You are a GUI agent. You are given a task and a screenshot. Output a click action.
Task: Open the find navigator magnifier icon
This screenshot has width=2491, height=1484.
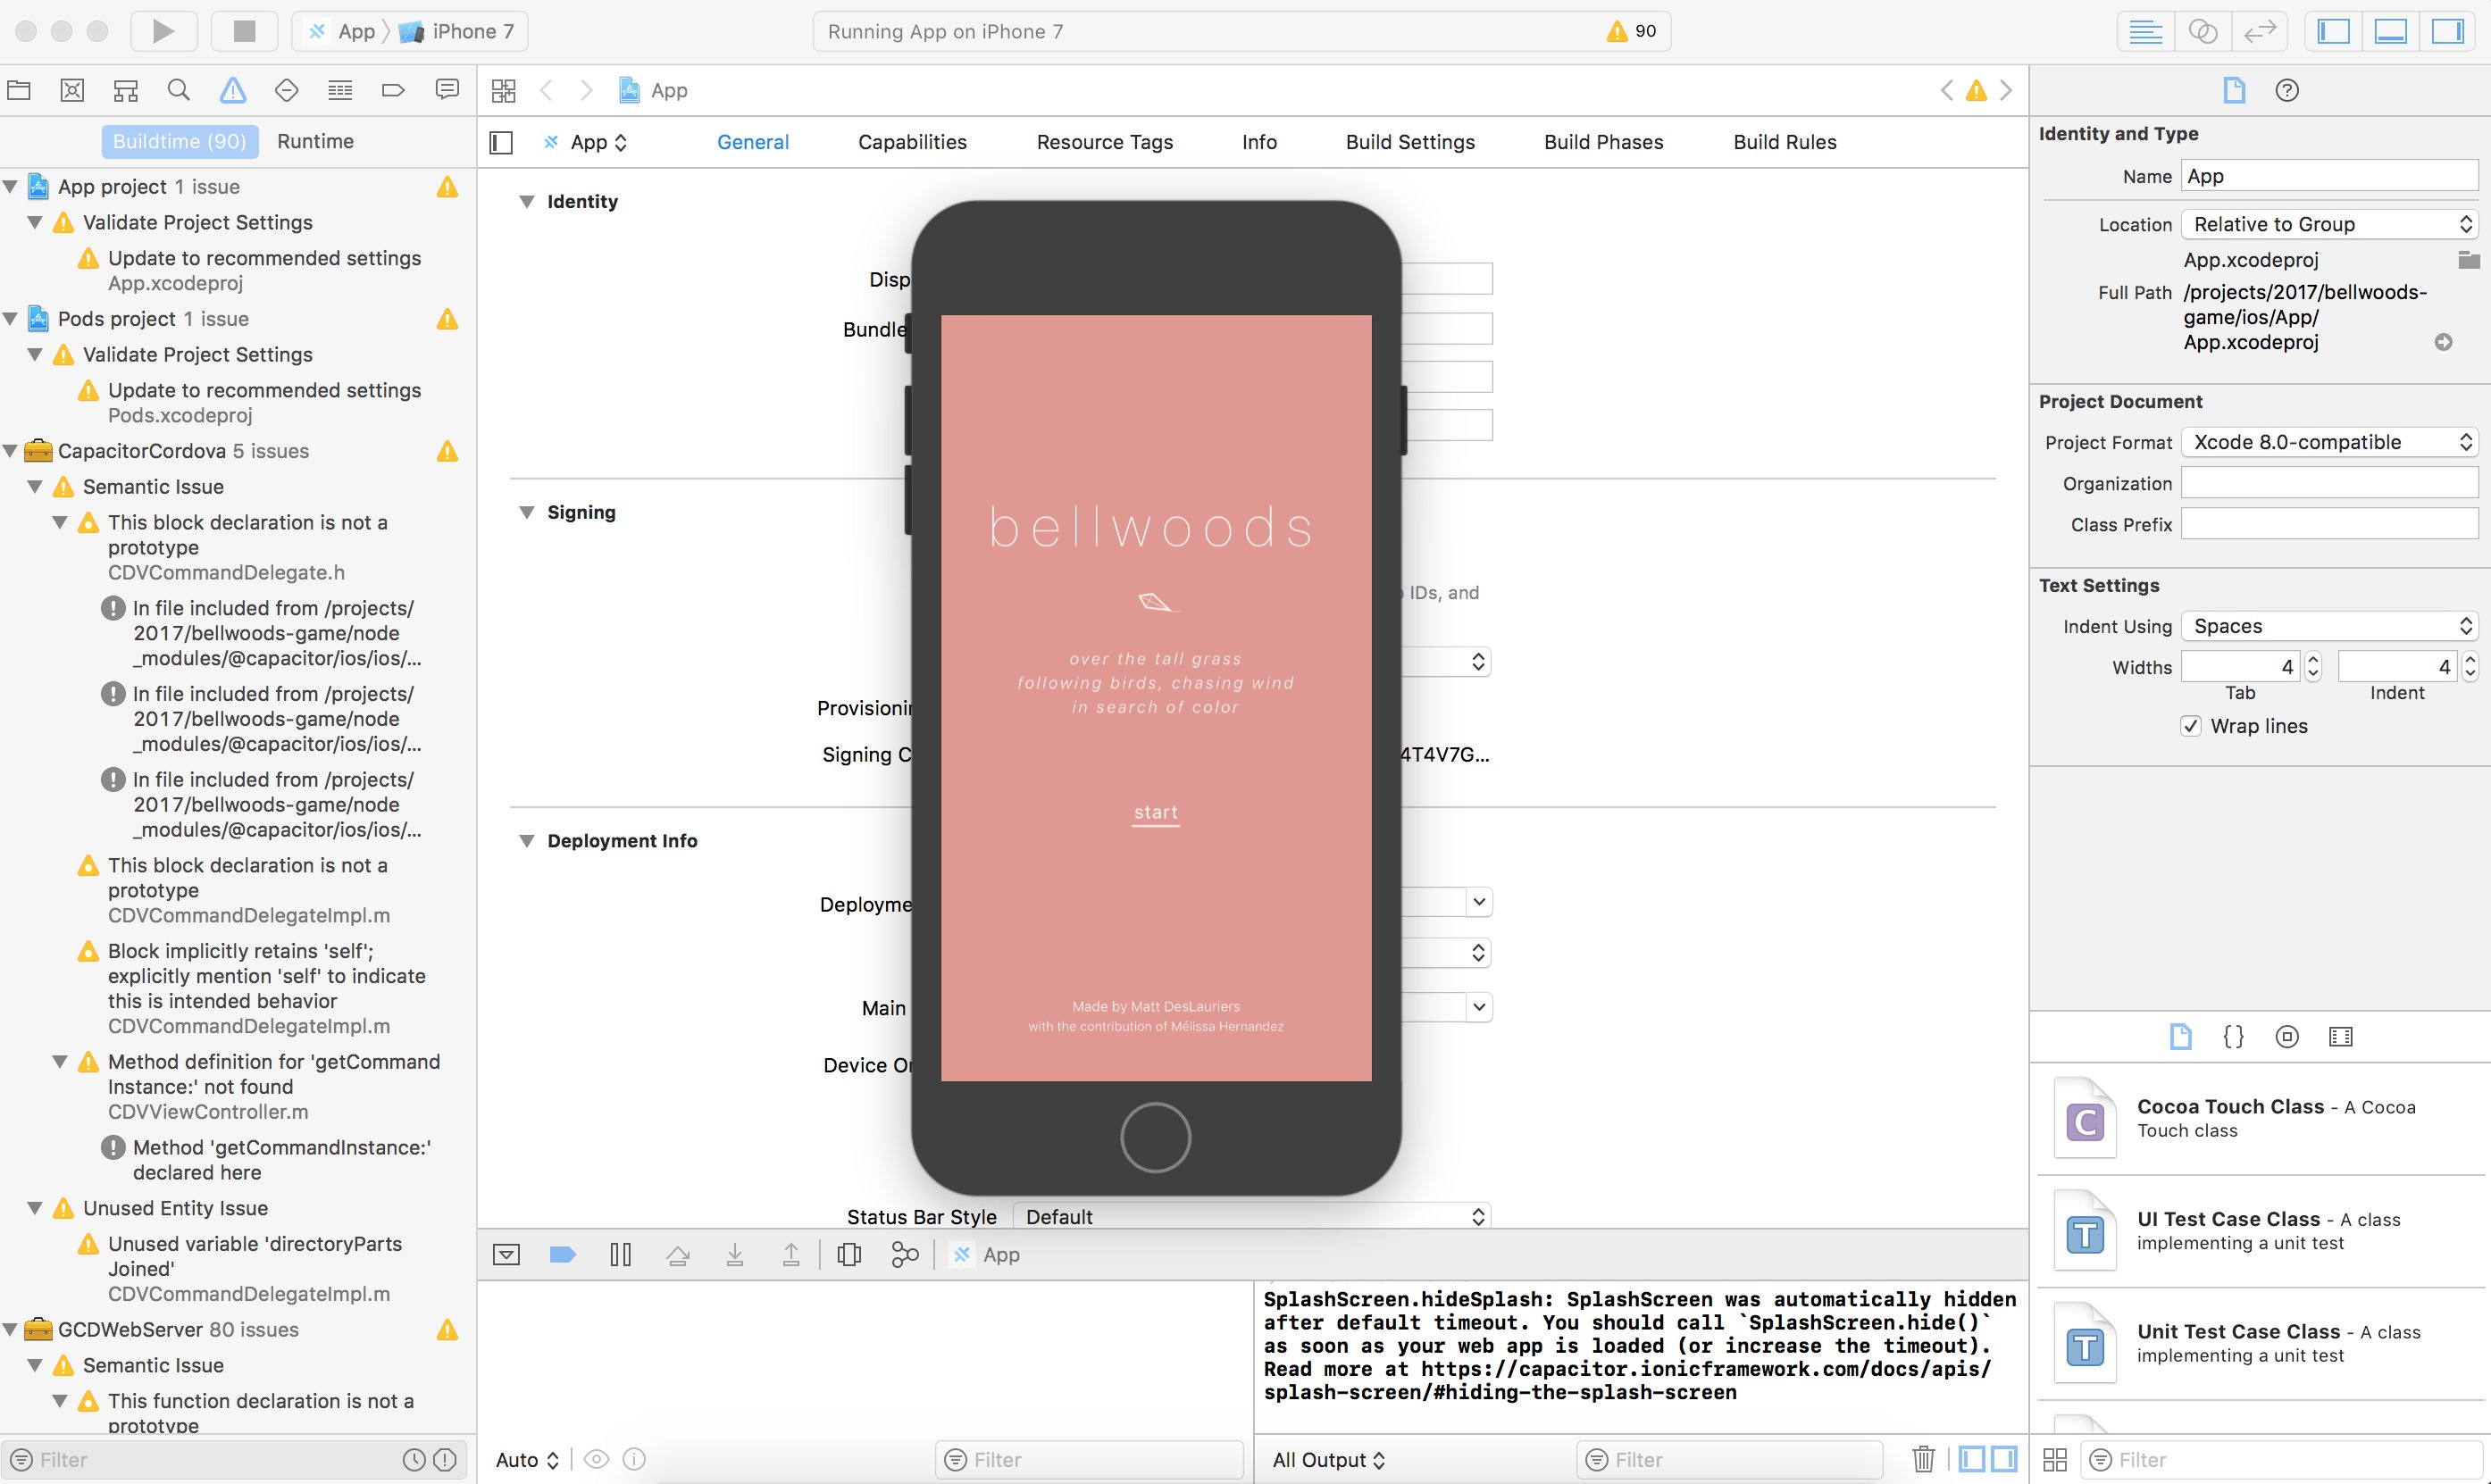(x=179, y=90)
